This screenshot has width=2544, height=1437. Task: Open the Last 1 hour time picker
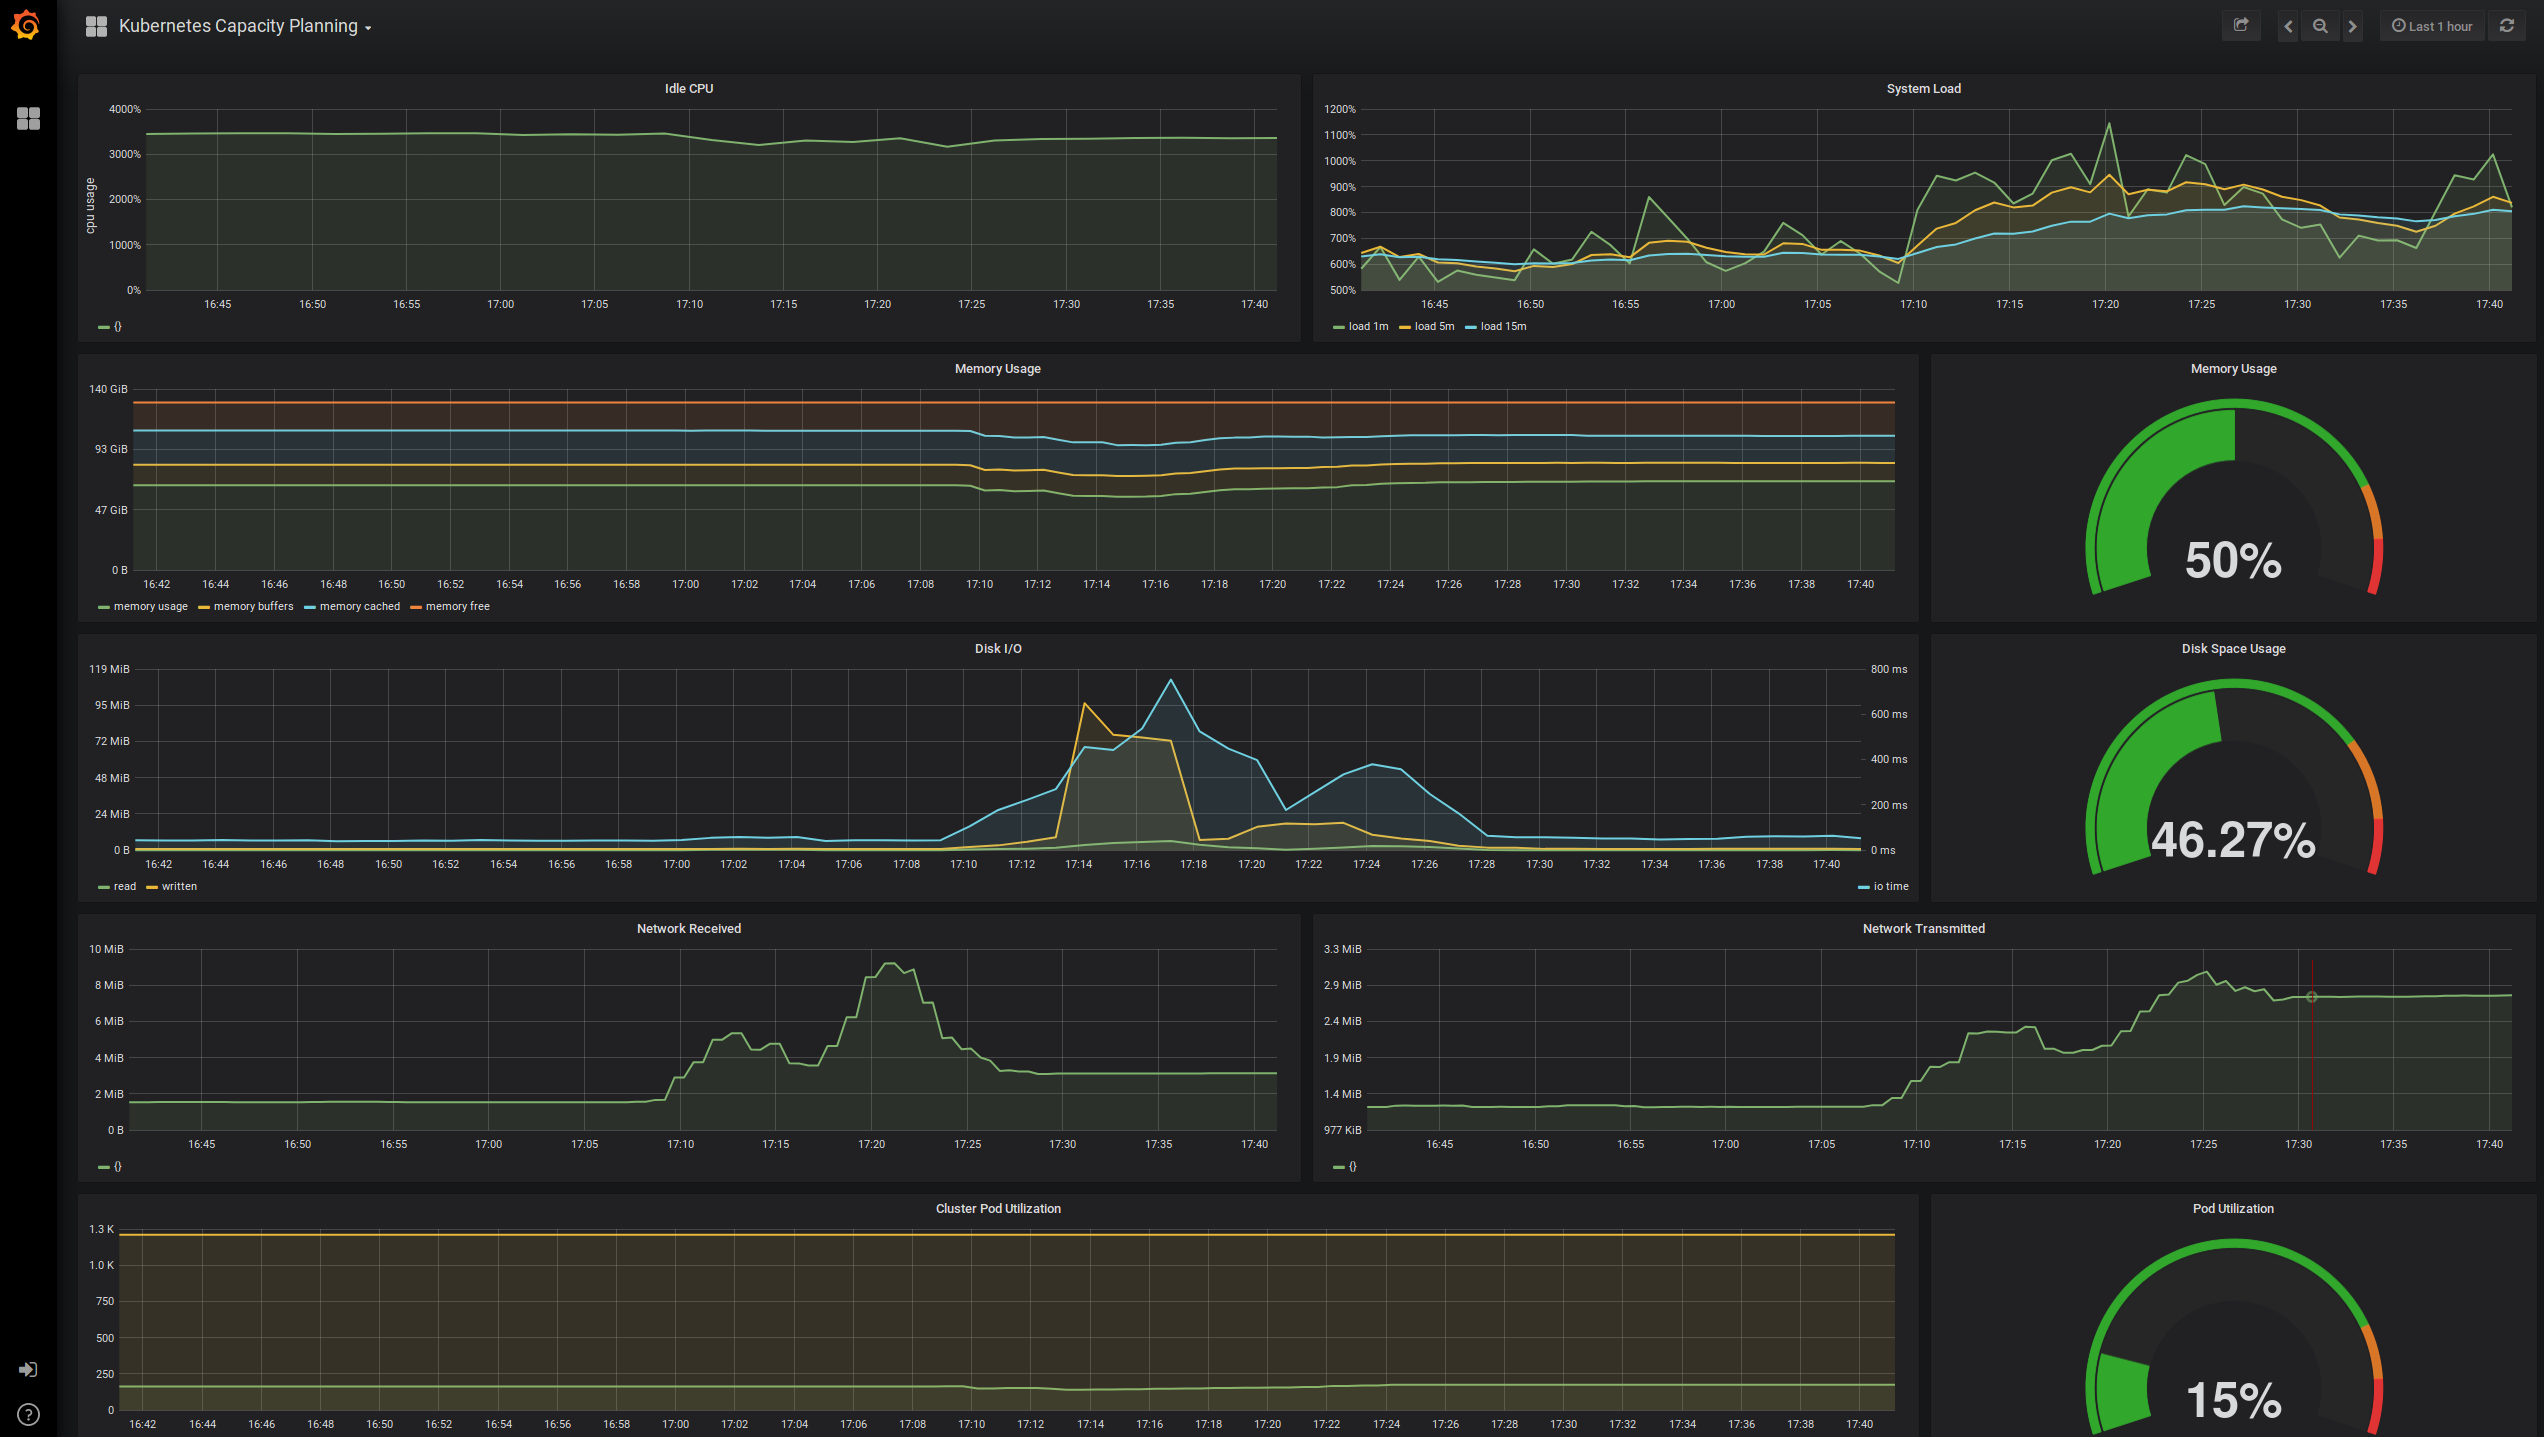[x=2432, y=25]
